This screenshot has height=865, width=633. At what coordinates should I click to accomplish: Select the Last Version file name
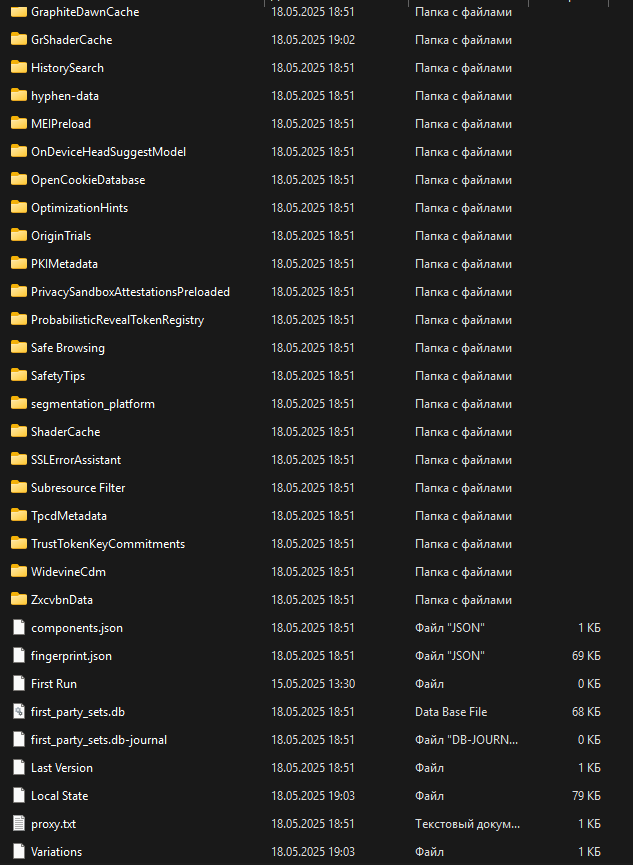(x=61, y=768)
